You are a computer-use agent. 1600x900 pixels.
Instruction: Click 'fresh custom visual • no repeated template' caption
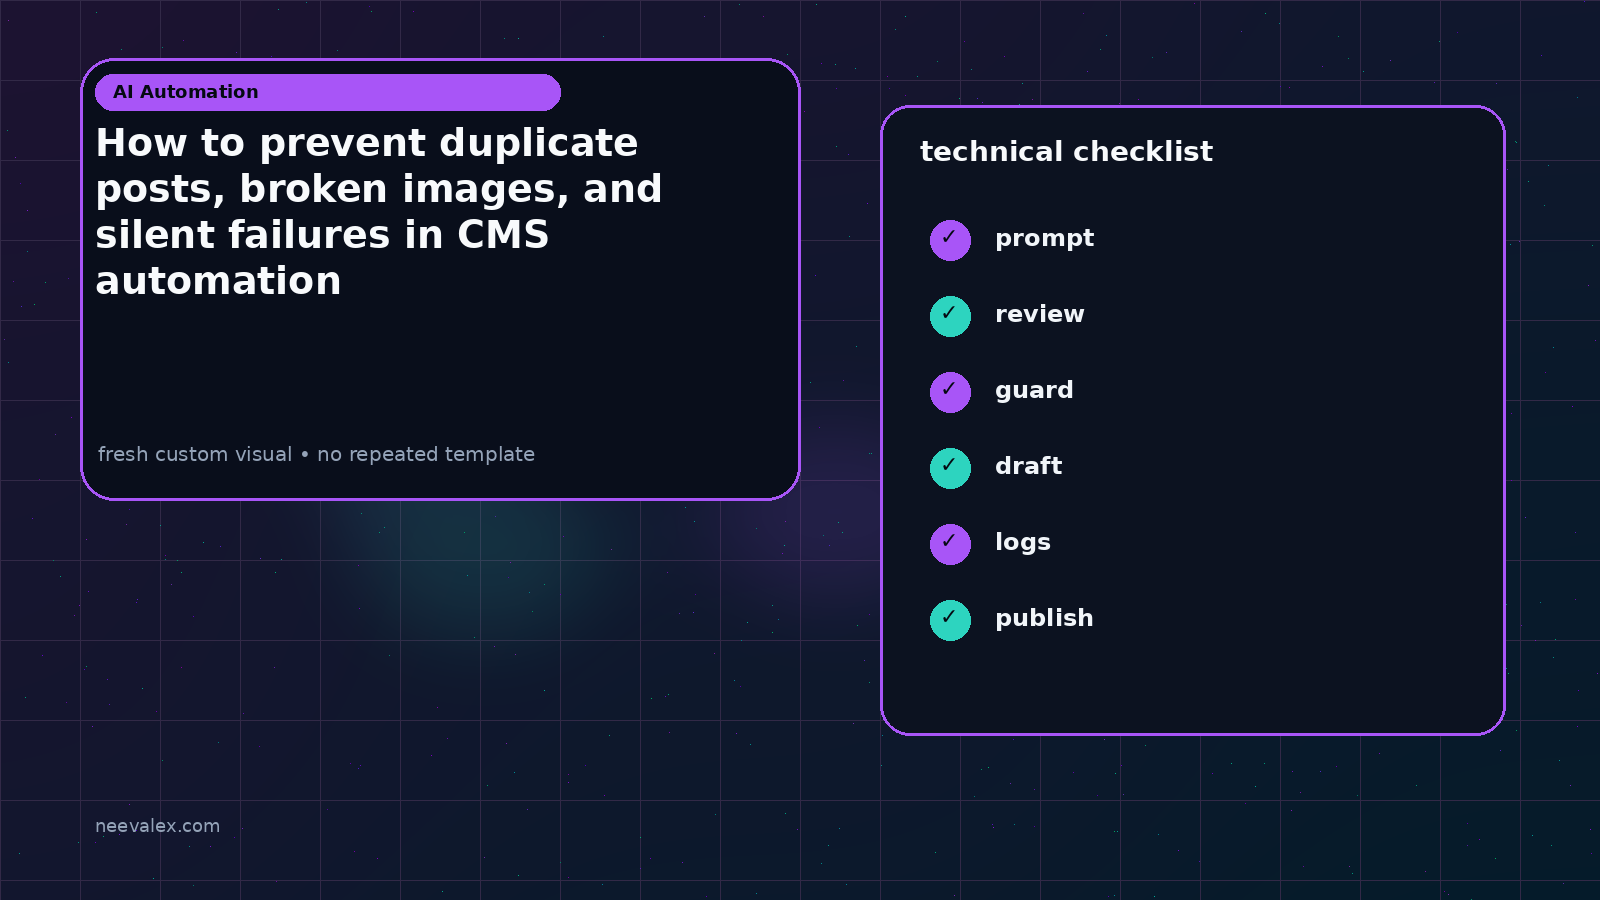[x=316, y=454]
